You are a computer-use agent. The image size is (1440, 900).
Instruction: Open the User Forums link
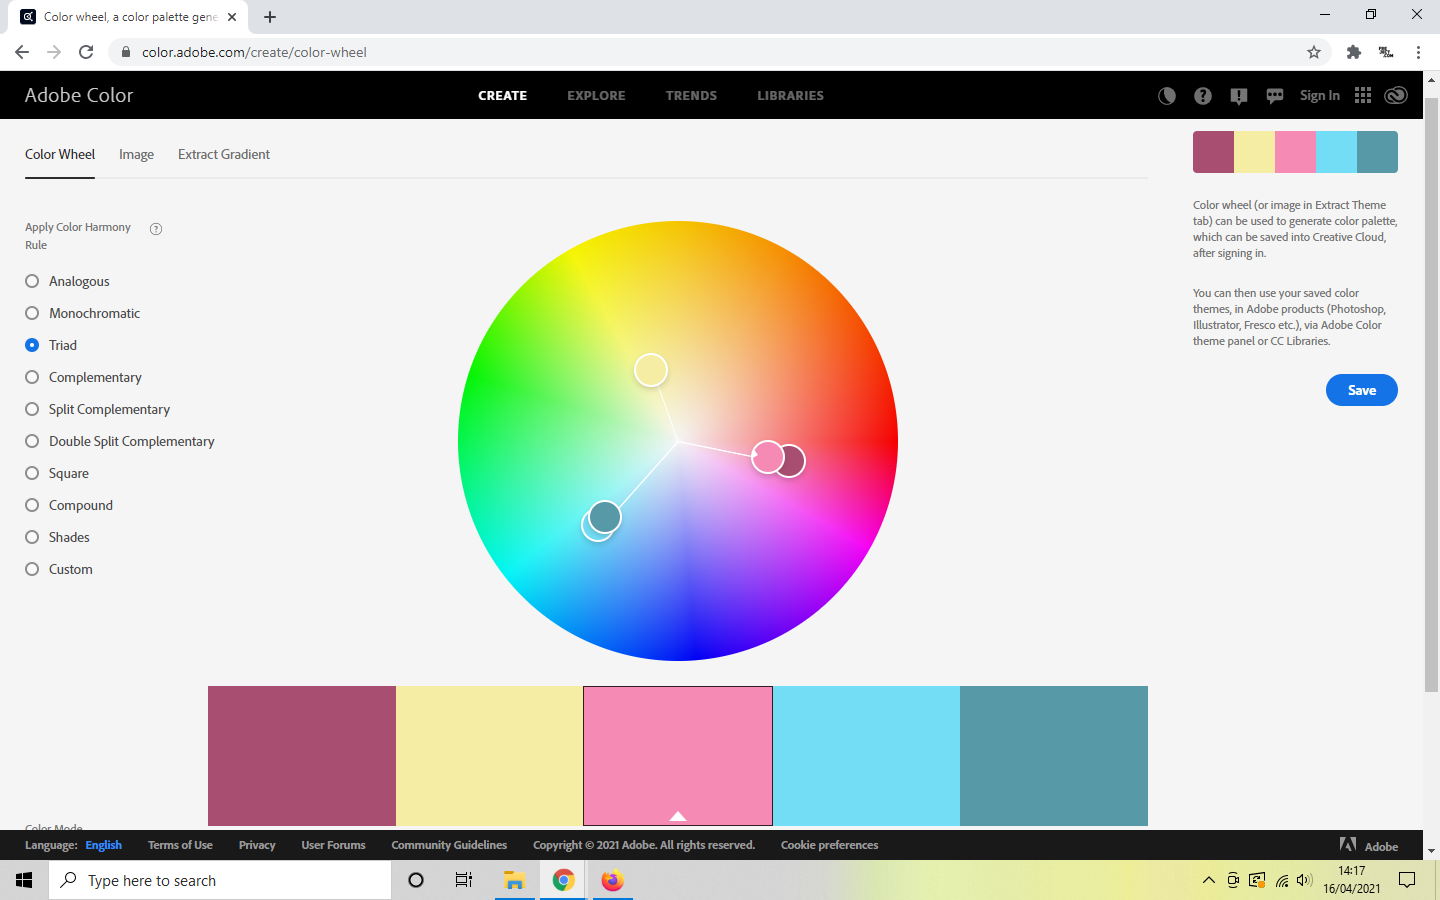click(333, 845)
